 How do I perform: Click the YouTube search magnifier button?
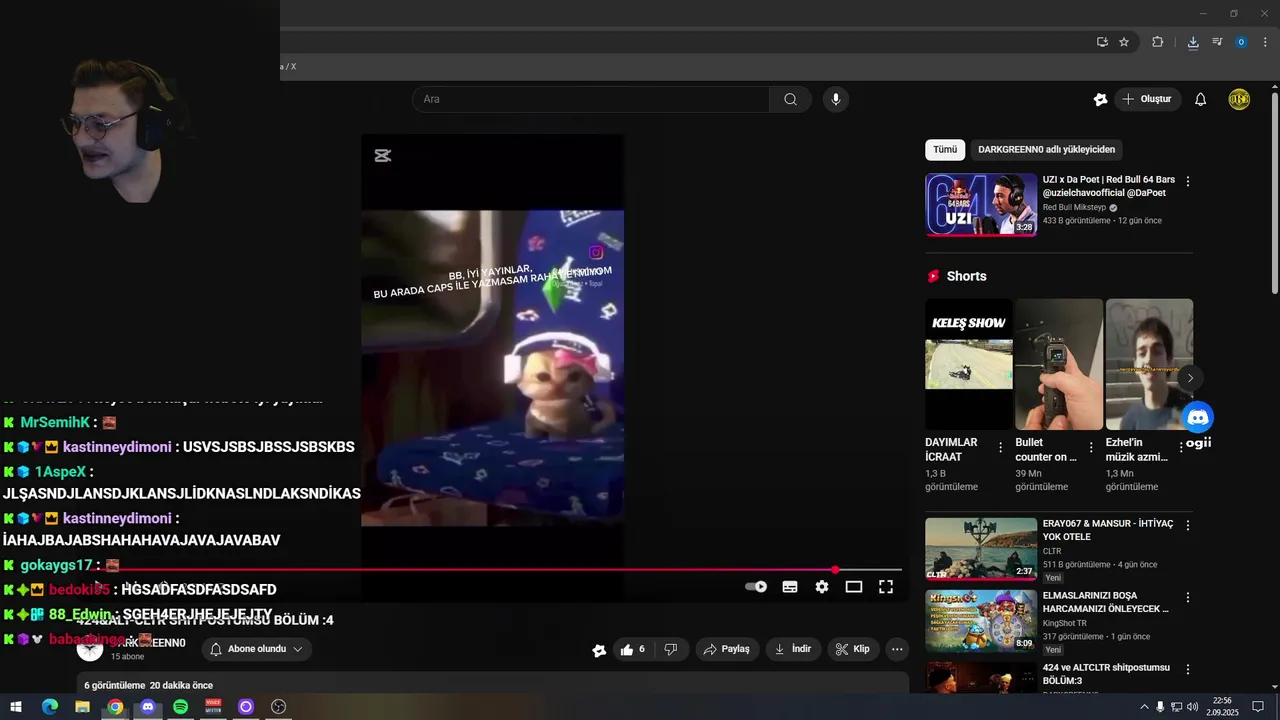coord(790,99)
